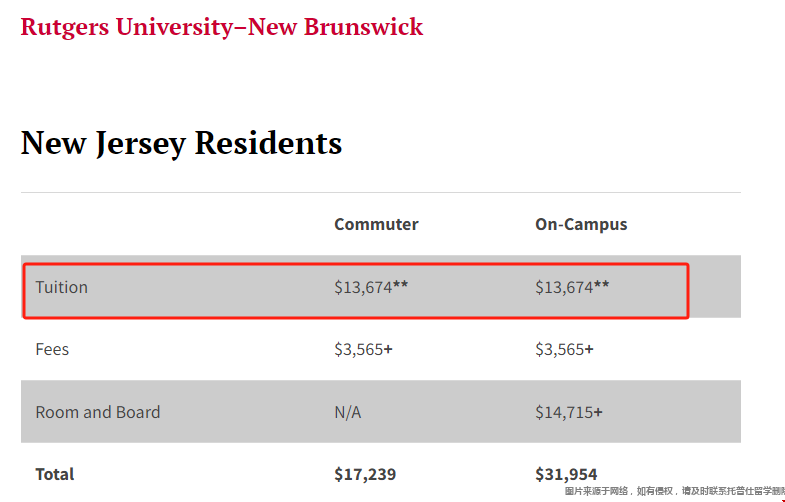
Task: Select the Total row label
Action: click(55, 474)
